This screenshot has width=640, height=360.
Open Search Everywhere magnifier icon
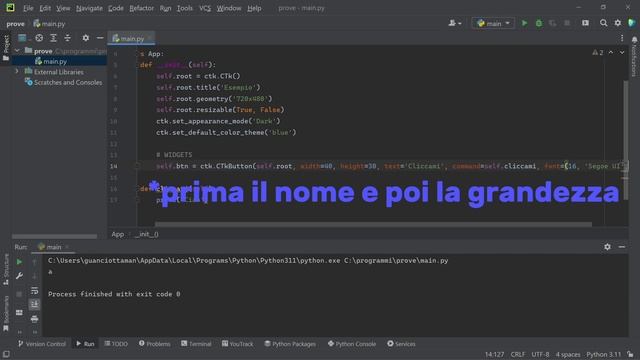tap(603, 23)
